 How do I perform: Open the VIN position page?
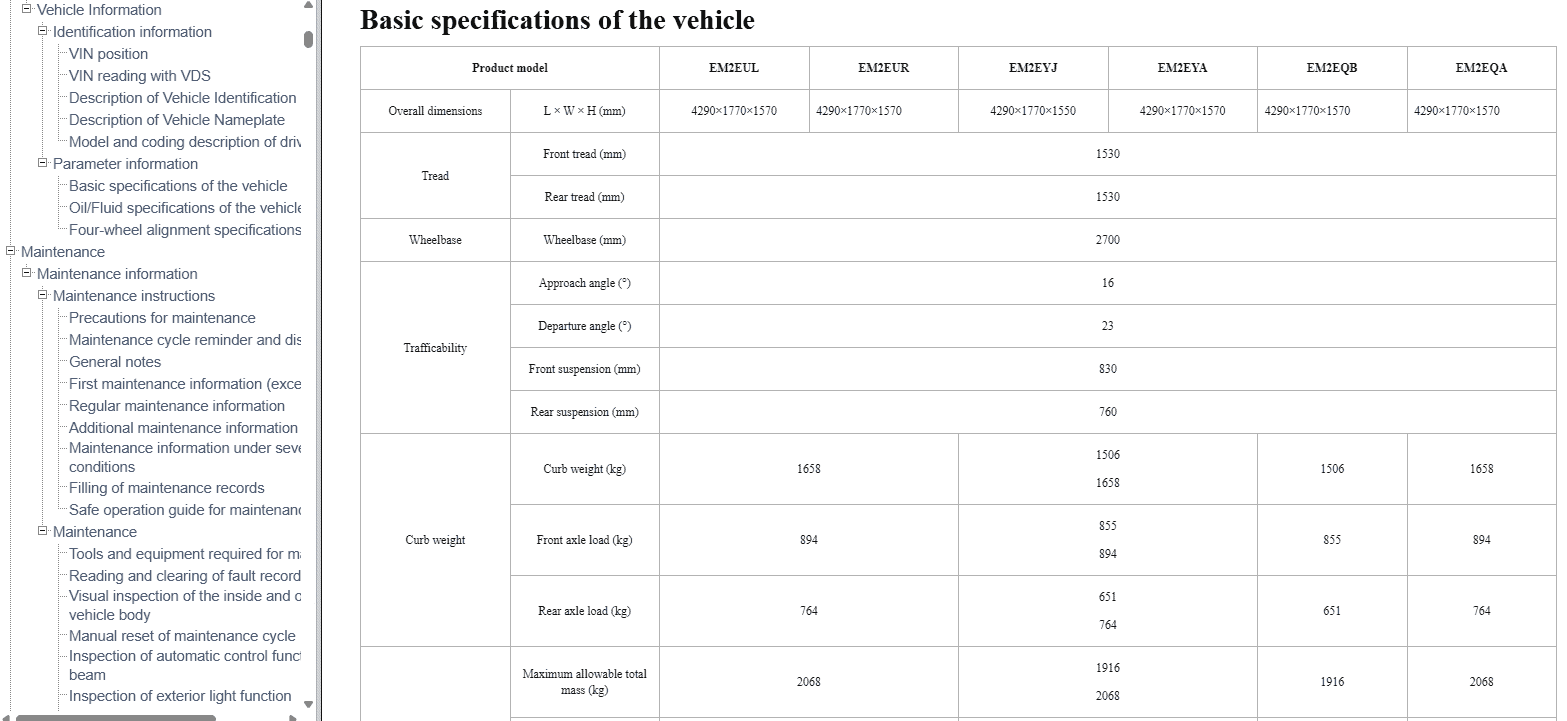pyautogui.click(x=108, y=54)
